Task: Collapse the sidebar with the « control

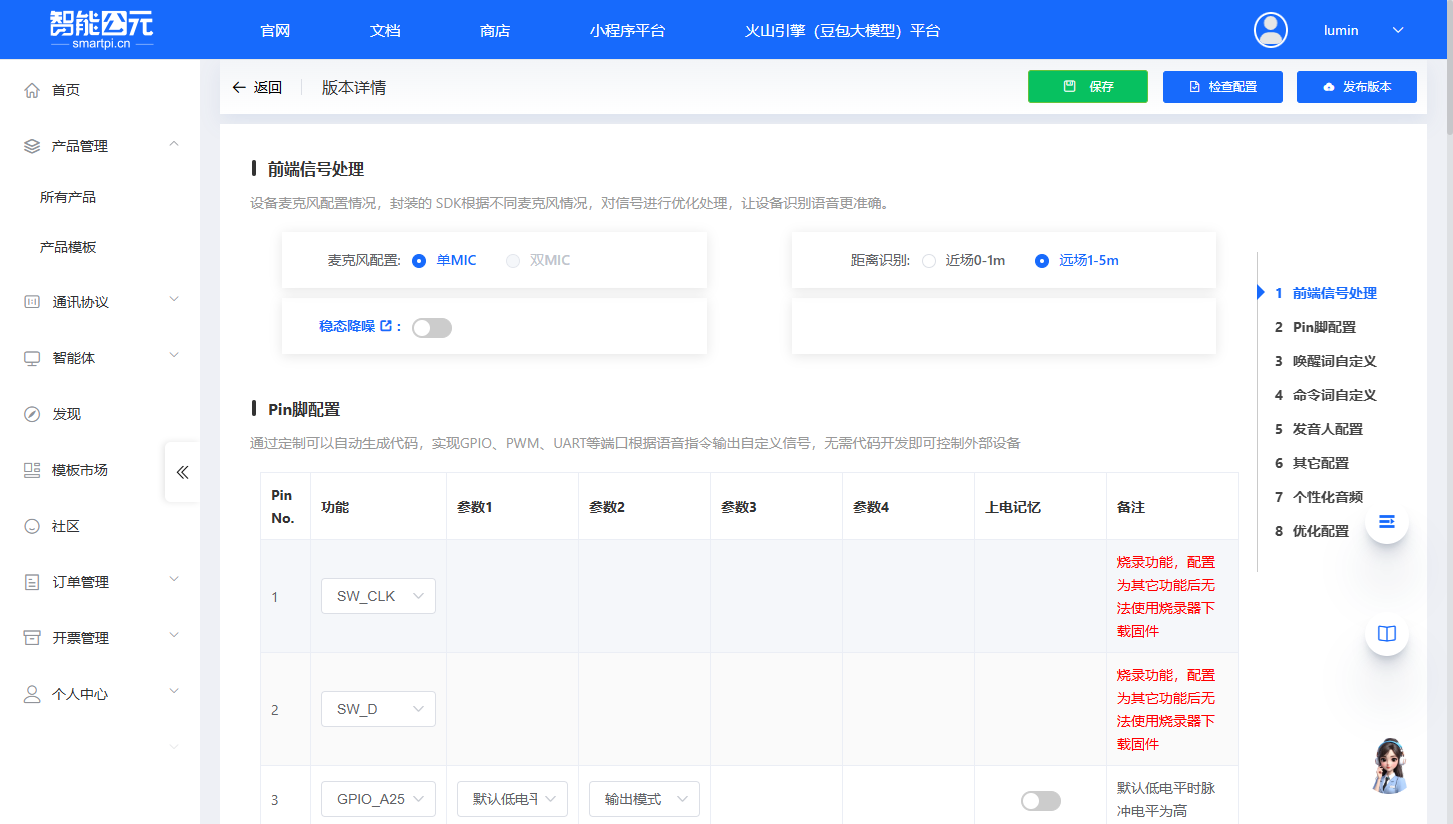Action: click(x=181, y=472)
